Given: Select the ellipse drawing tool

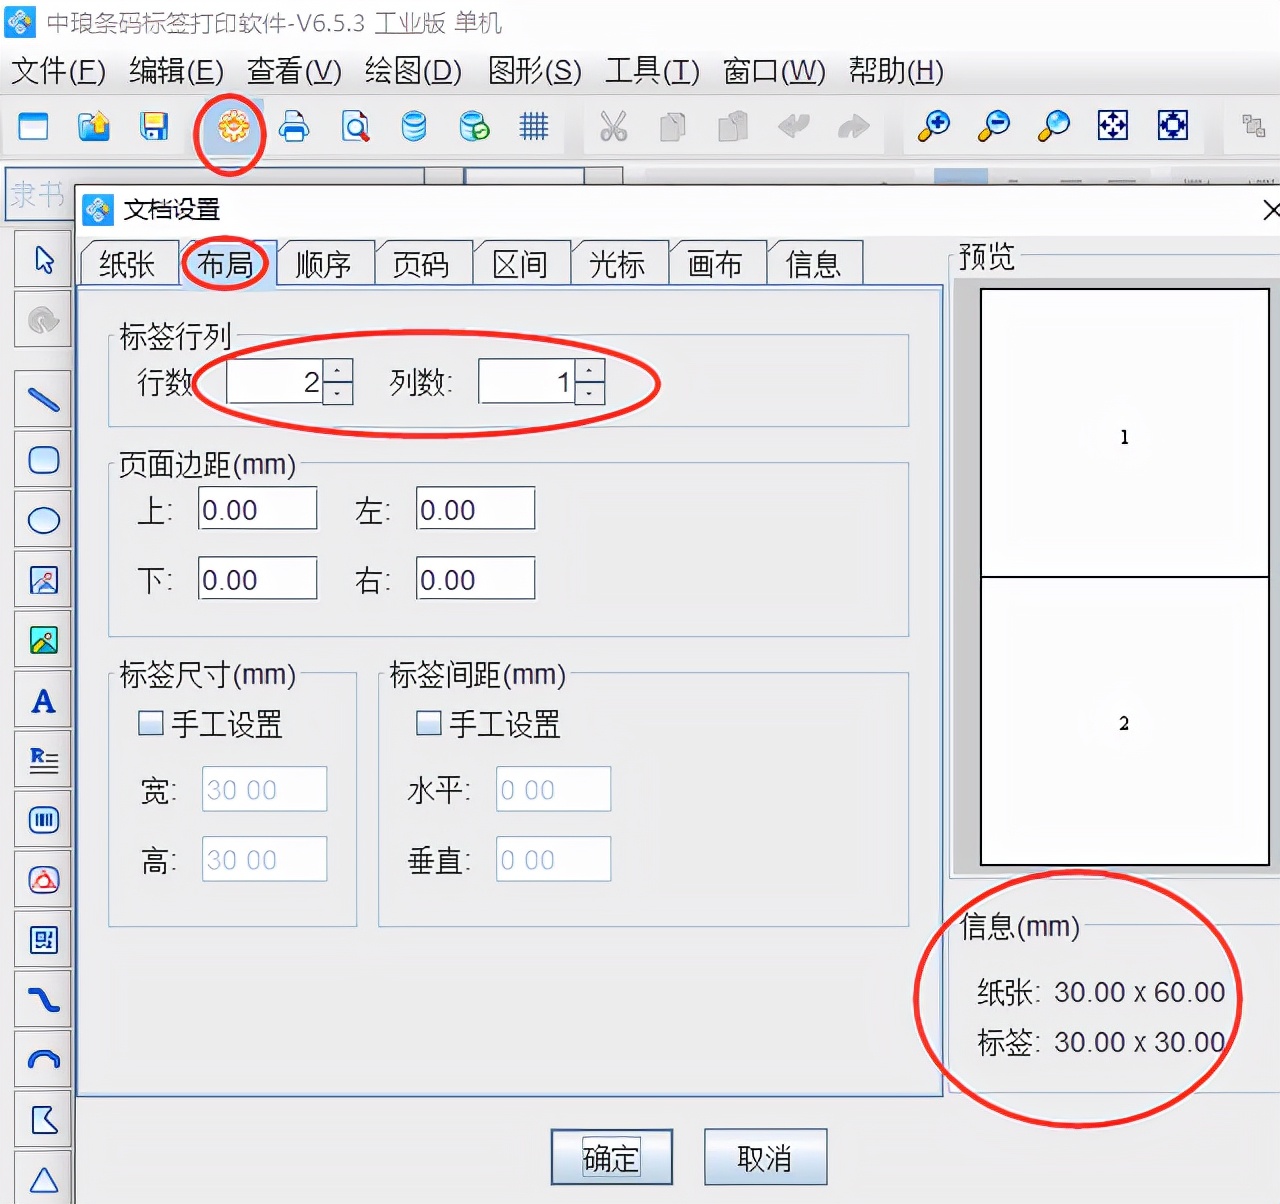Looking at the screenshot, I should click(x=44, y=520).
